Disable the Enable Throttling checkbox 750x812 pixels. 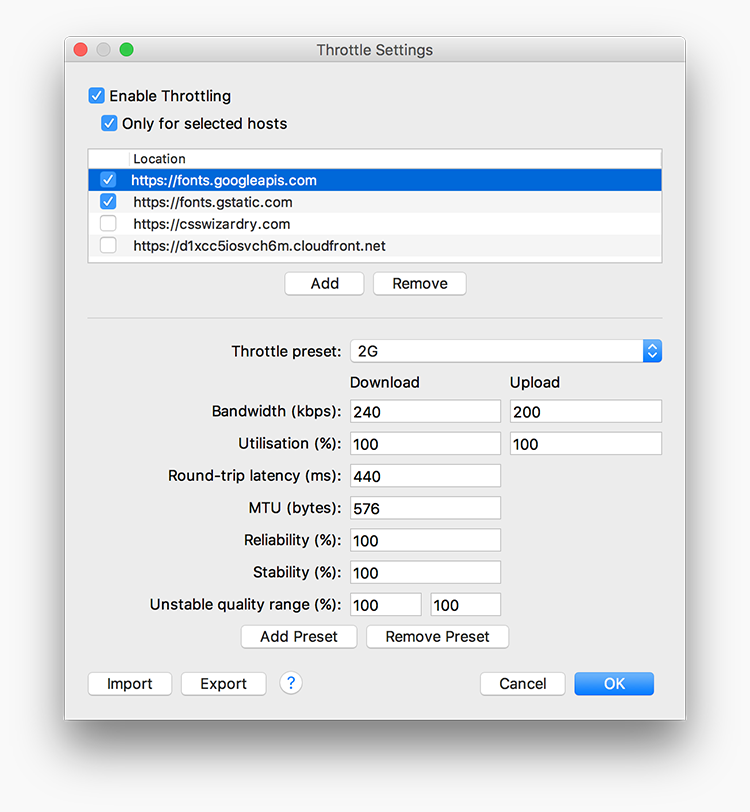click(x=97, y=96)
